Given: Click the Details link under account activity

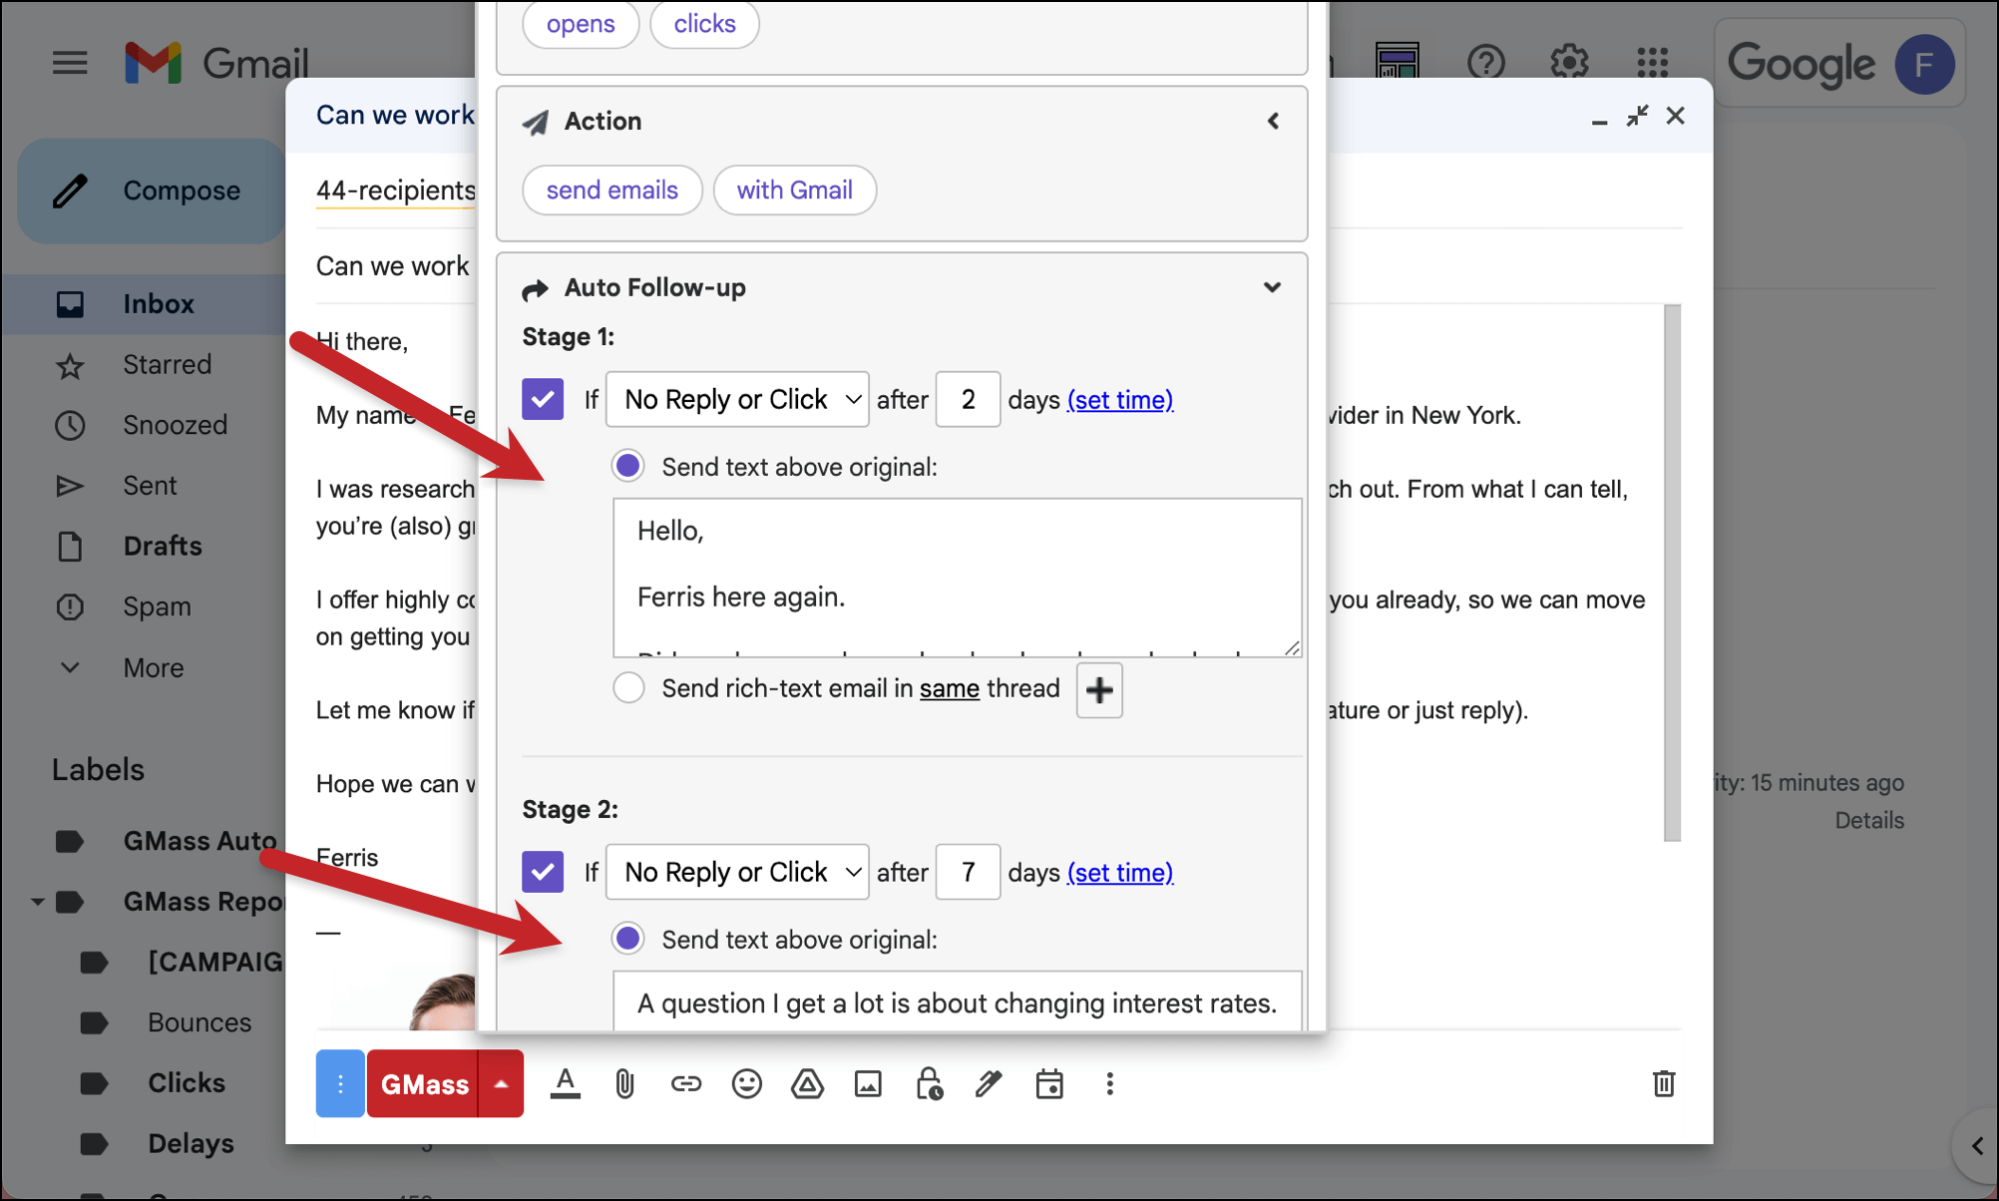Looking at the screenshot, I should (x=1869, y=821).
